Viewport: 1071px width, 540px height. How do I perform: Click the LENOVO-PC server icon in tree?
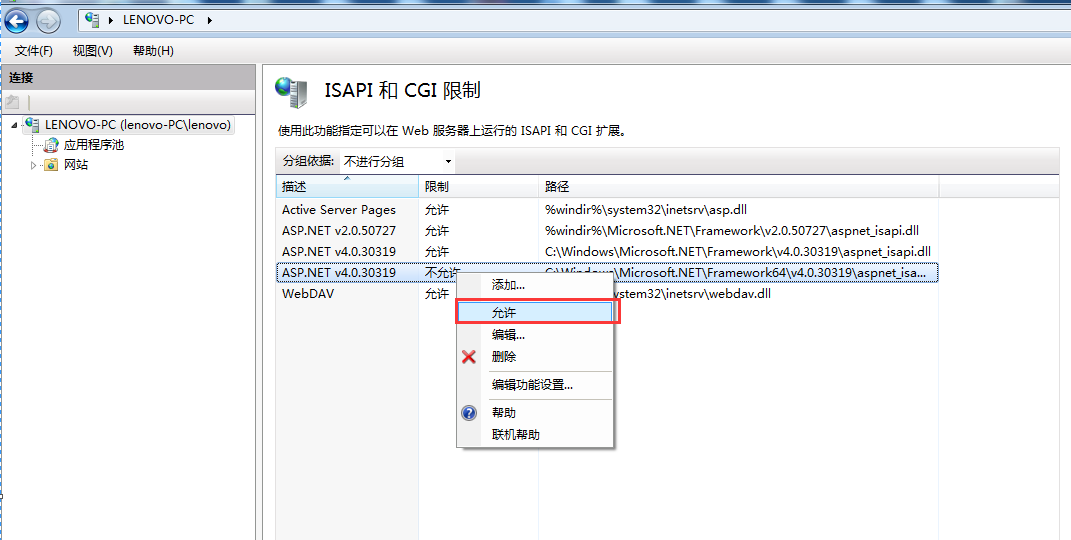click(33, 125)
